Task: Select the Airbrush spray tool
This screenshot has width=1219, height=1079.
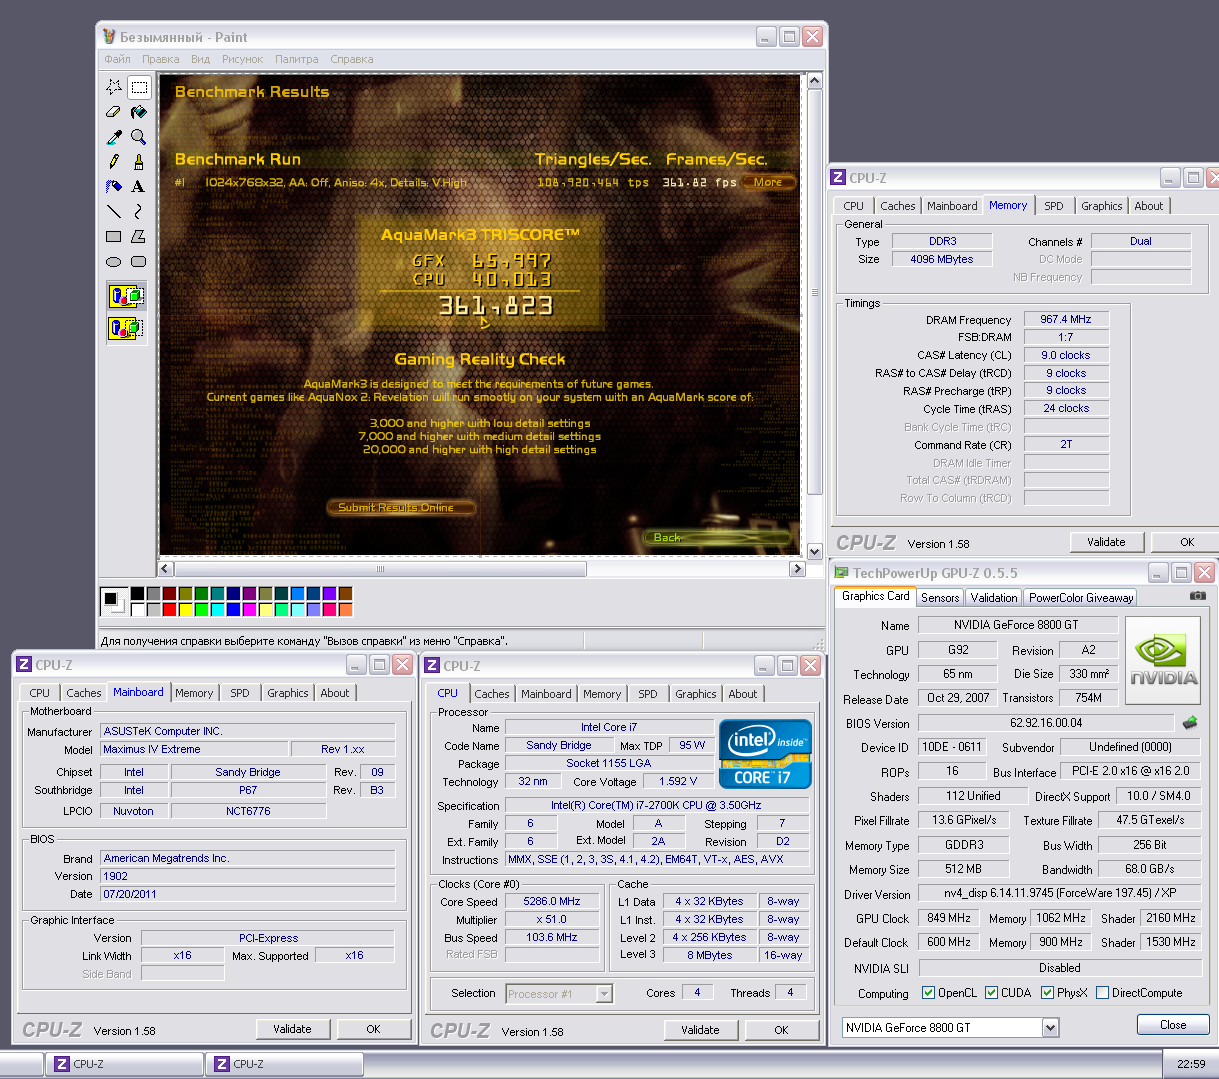Action: 114,187
